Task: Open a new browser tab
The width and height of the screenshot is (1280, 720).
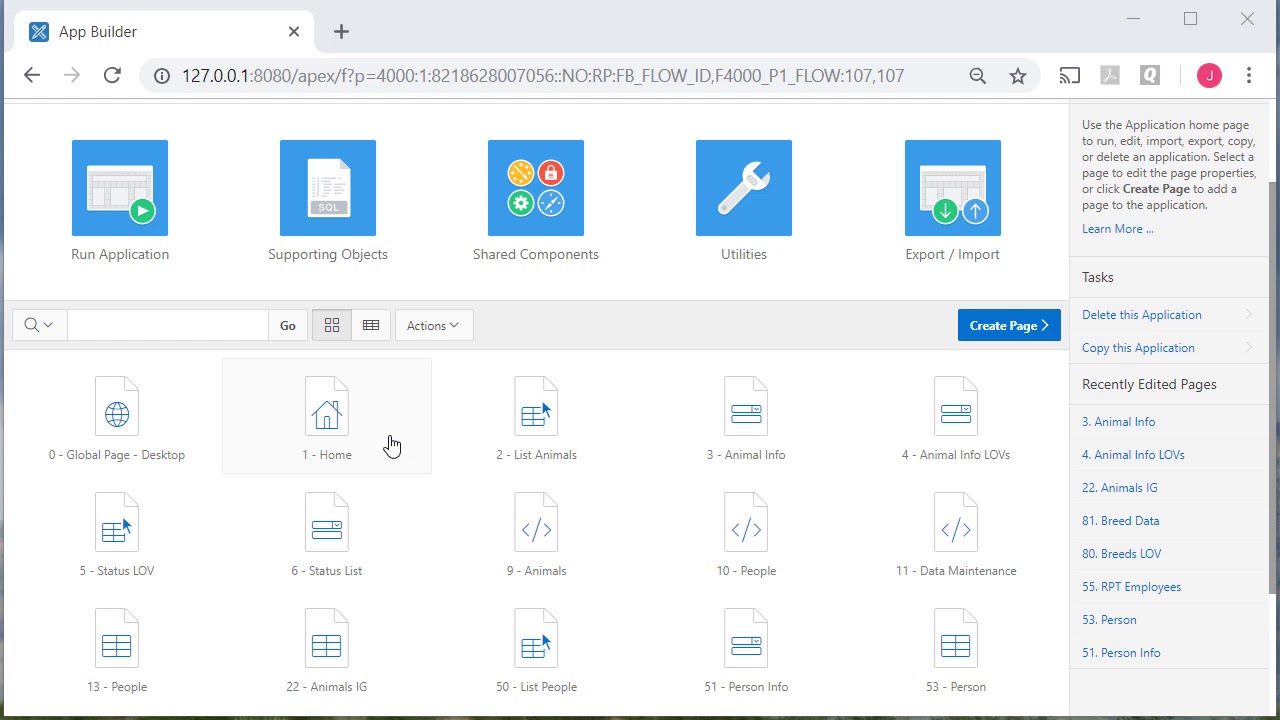Action: pyautogui.click(x=341, y=32)
